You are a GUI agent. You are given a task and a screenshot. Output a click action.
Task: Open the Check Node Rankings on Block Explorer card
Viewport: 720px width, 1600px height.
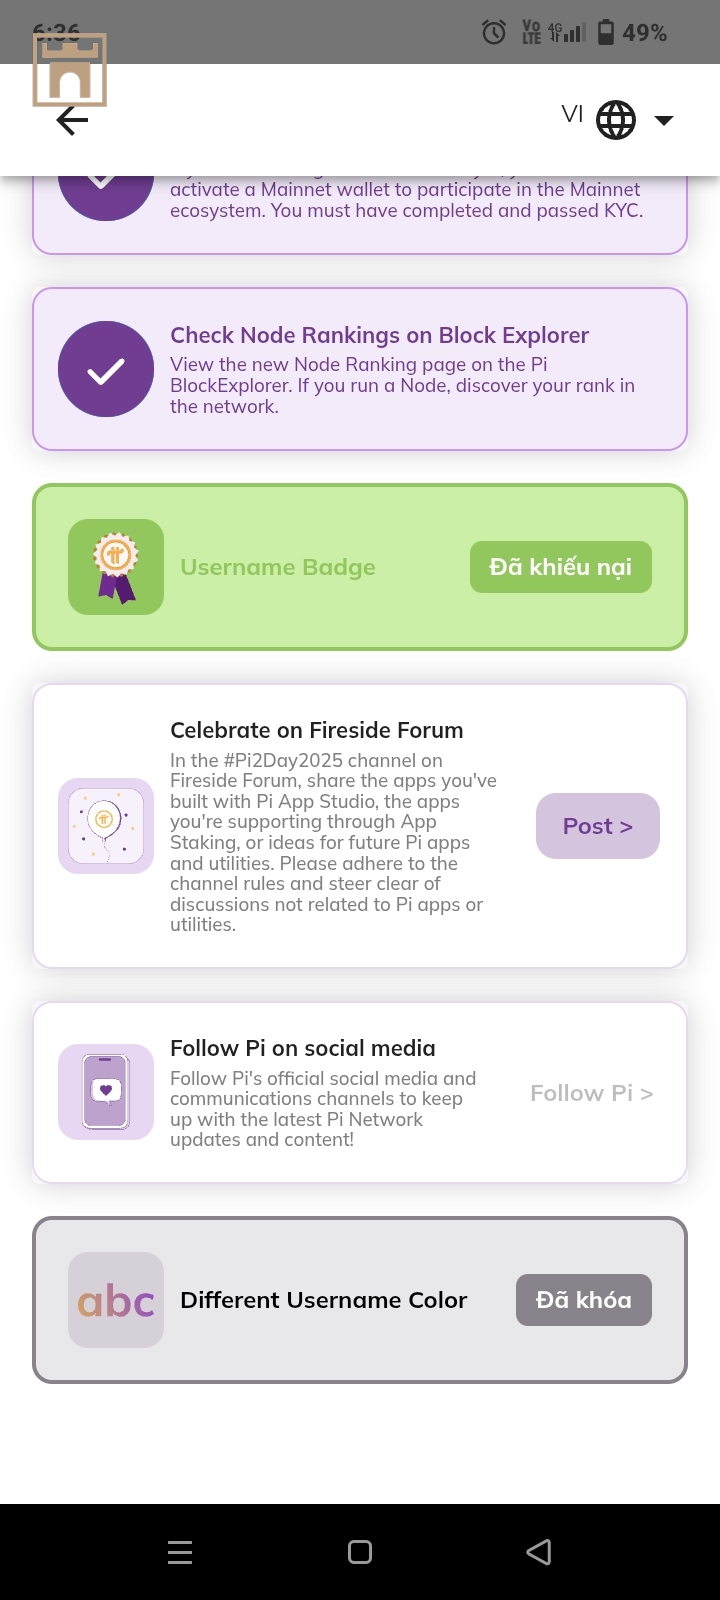point(360,369)
